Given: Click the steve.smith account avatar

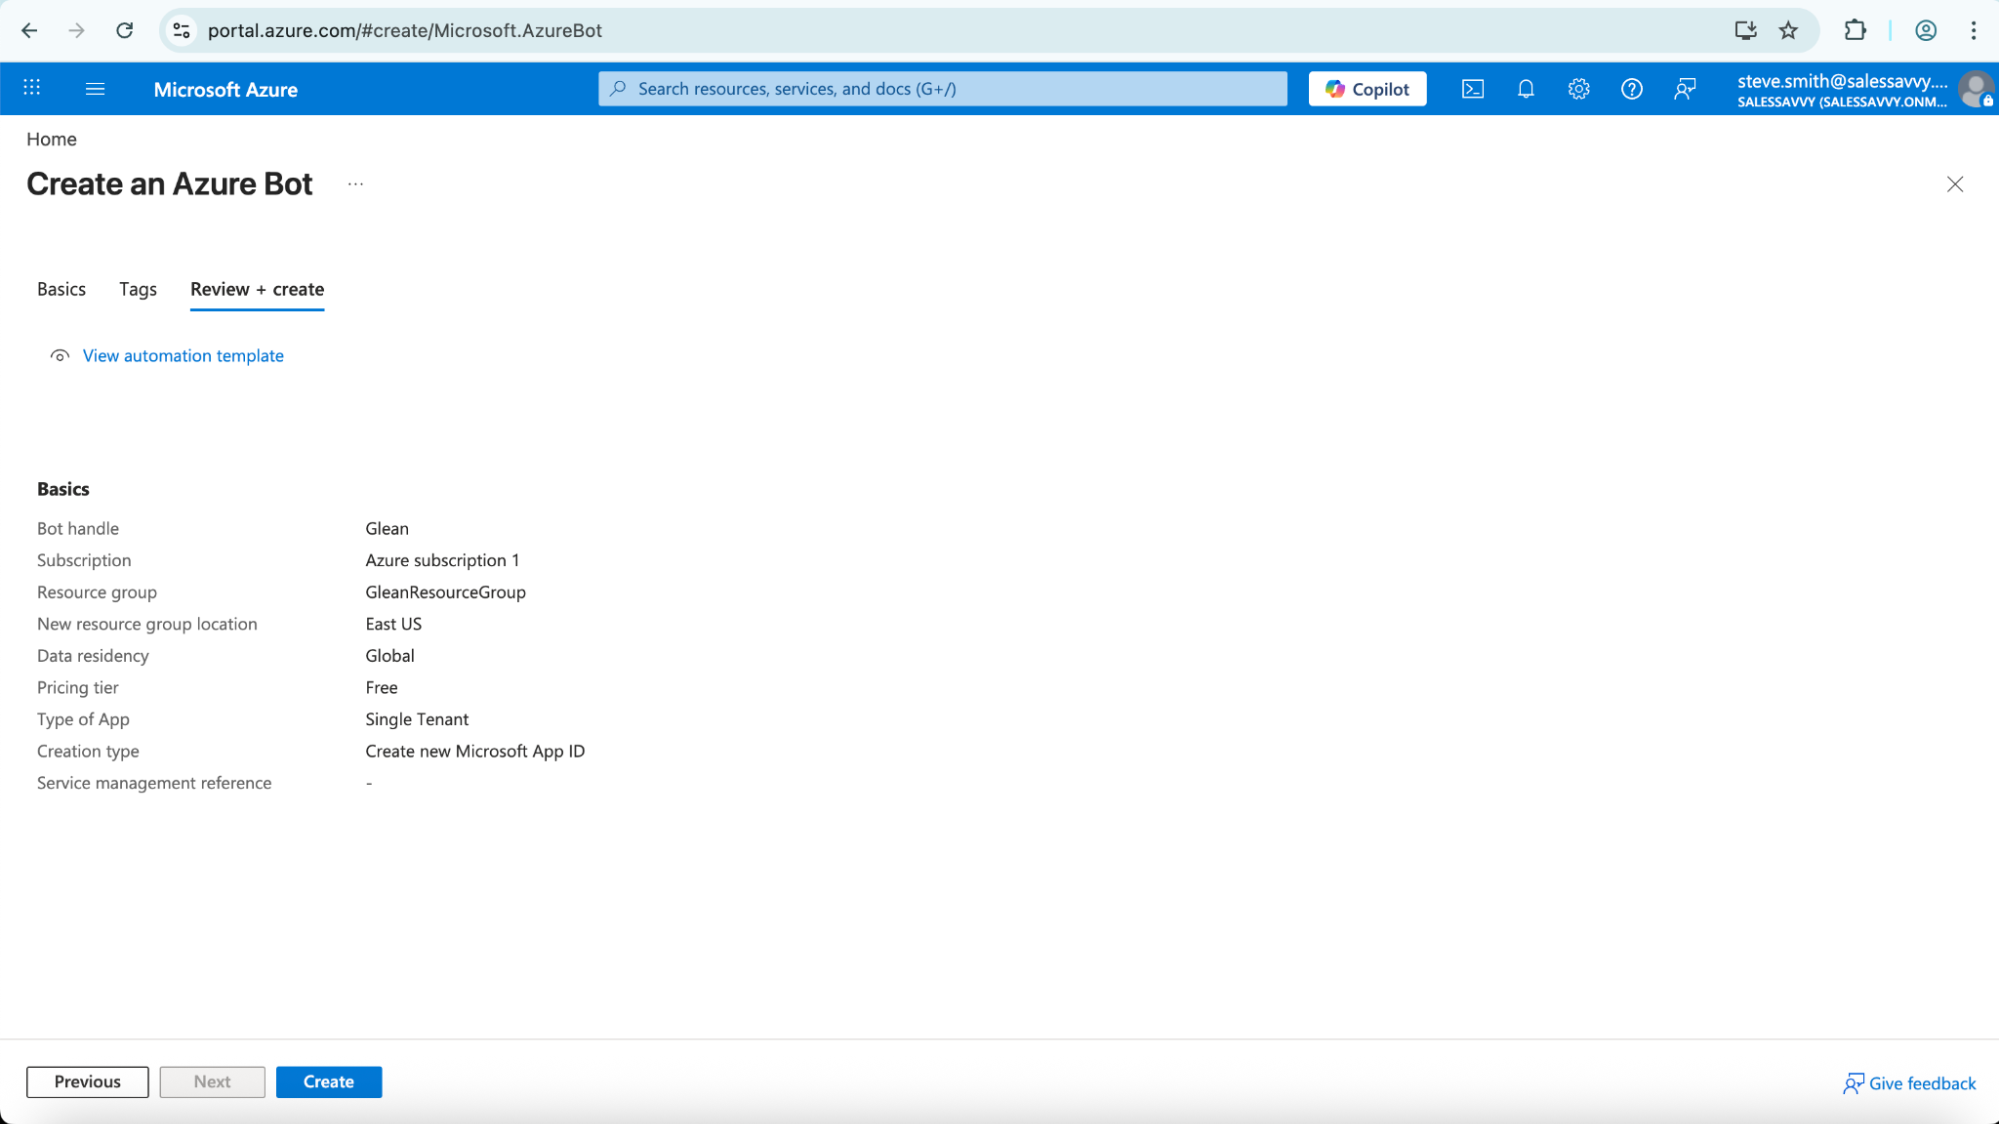Looking at the screenshot, I should click(1975, 89).
